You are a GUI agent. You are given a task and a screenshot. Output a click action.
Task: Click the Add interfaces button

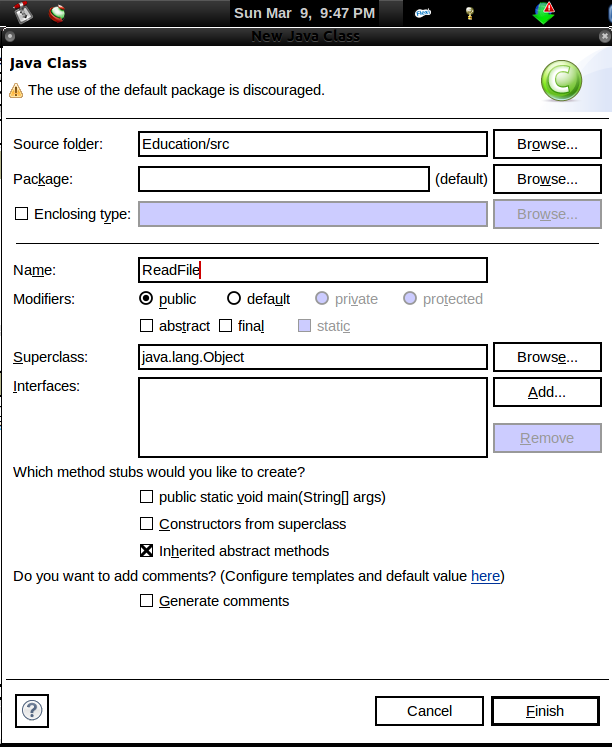[547, 392]
